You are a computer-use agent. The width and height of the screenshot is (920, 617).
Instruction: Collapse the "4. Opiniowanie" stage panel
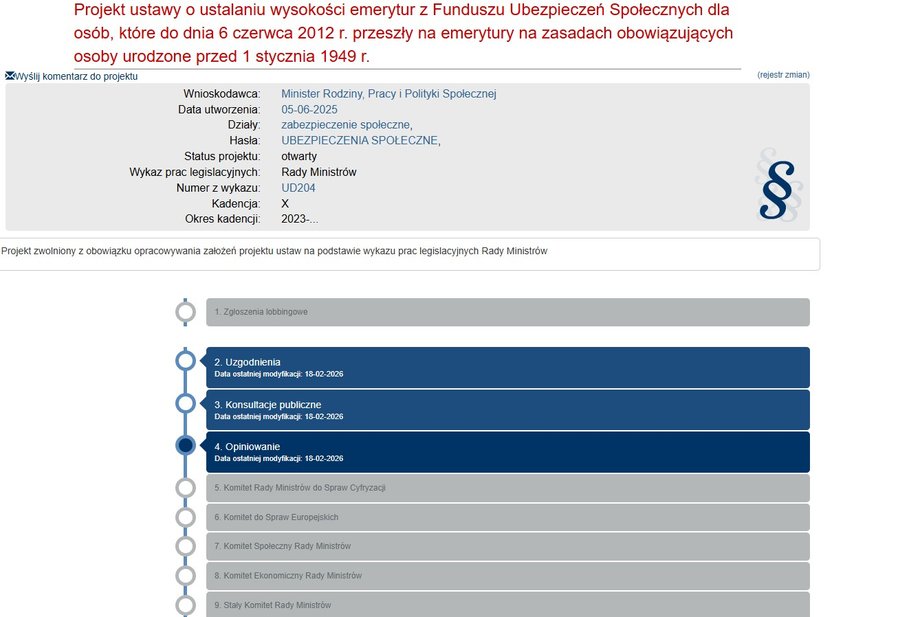point(500,451)
